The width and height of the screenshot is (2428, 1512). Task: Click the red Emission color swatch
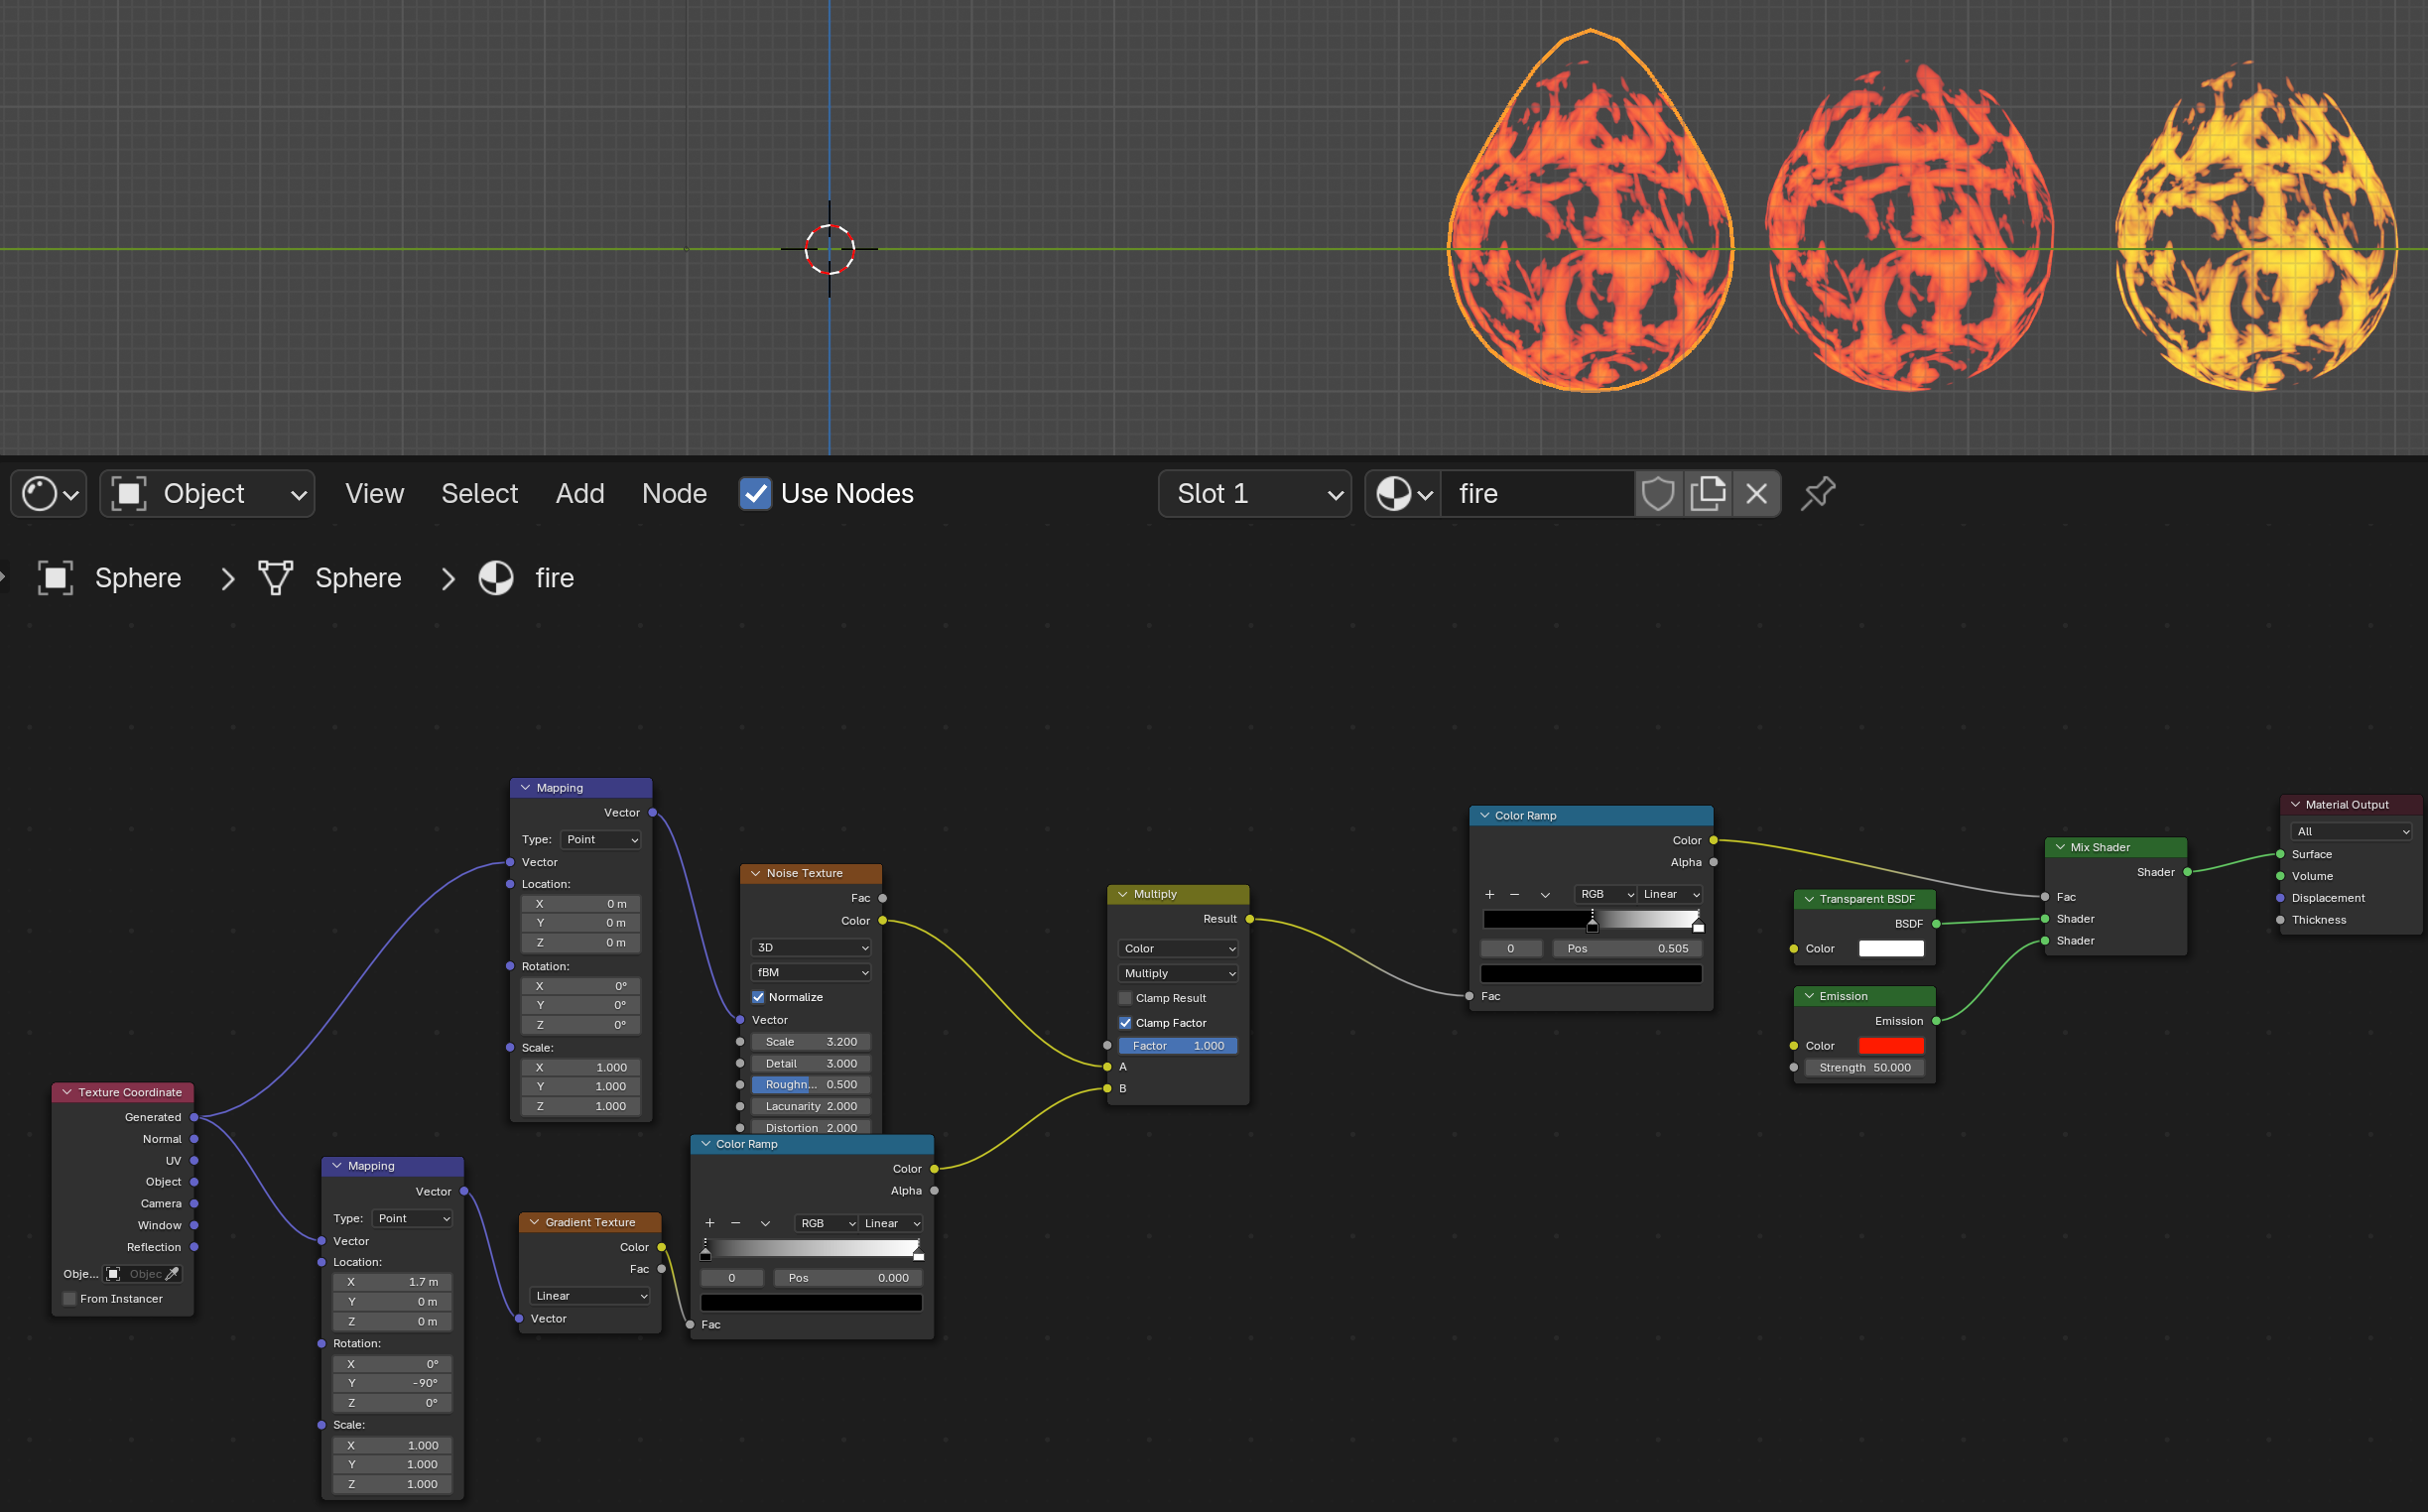(1891, 1046)
